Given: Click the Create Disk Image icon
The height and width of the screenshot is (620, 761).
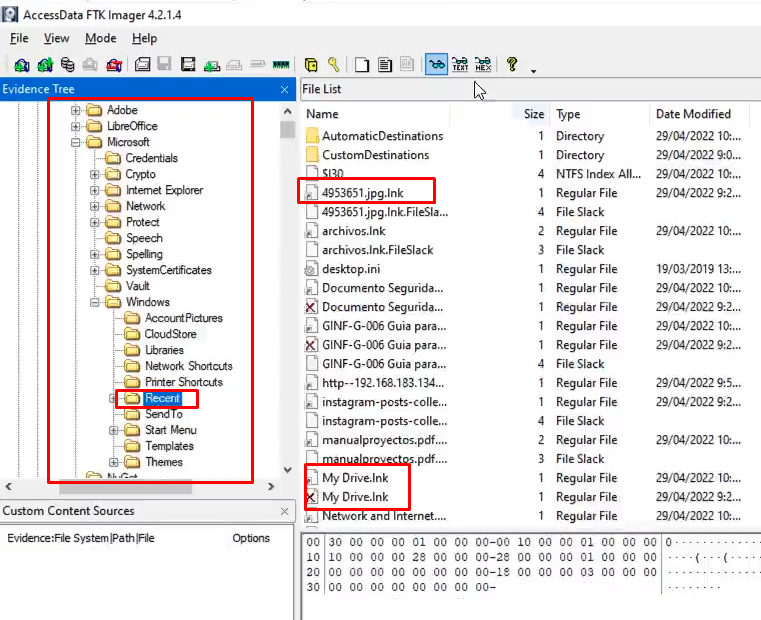Looking at the screenshot, I should pos(142,65).
